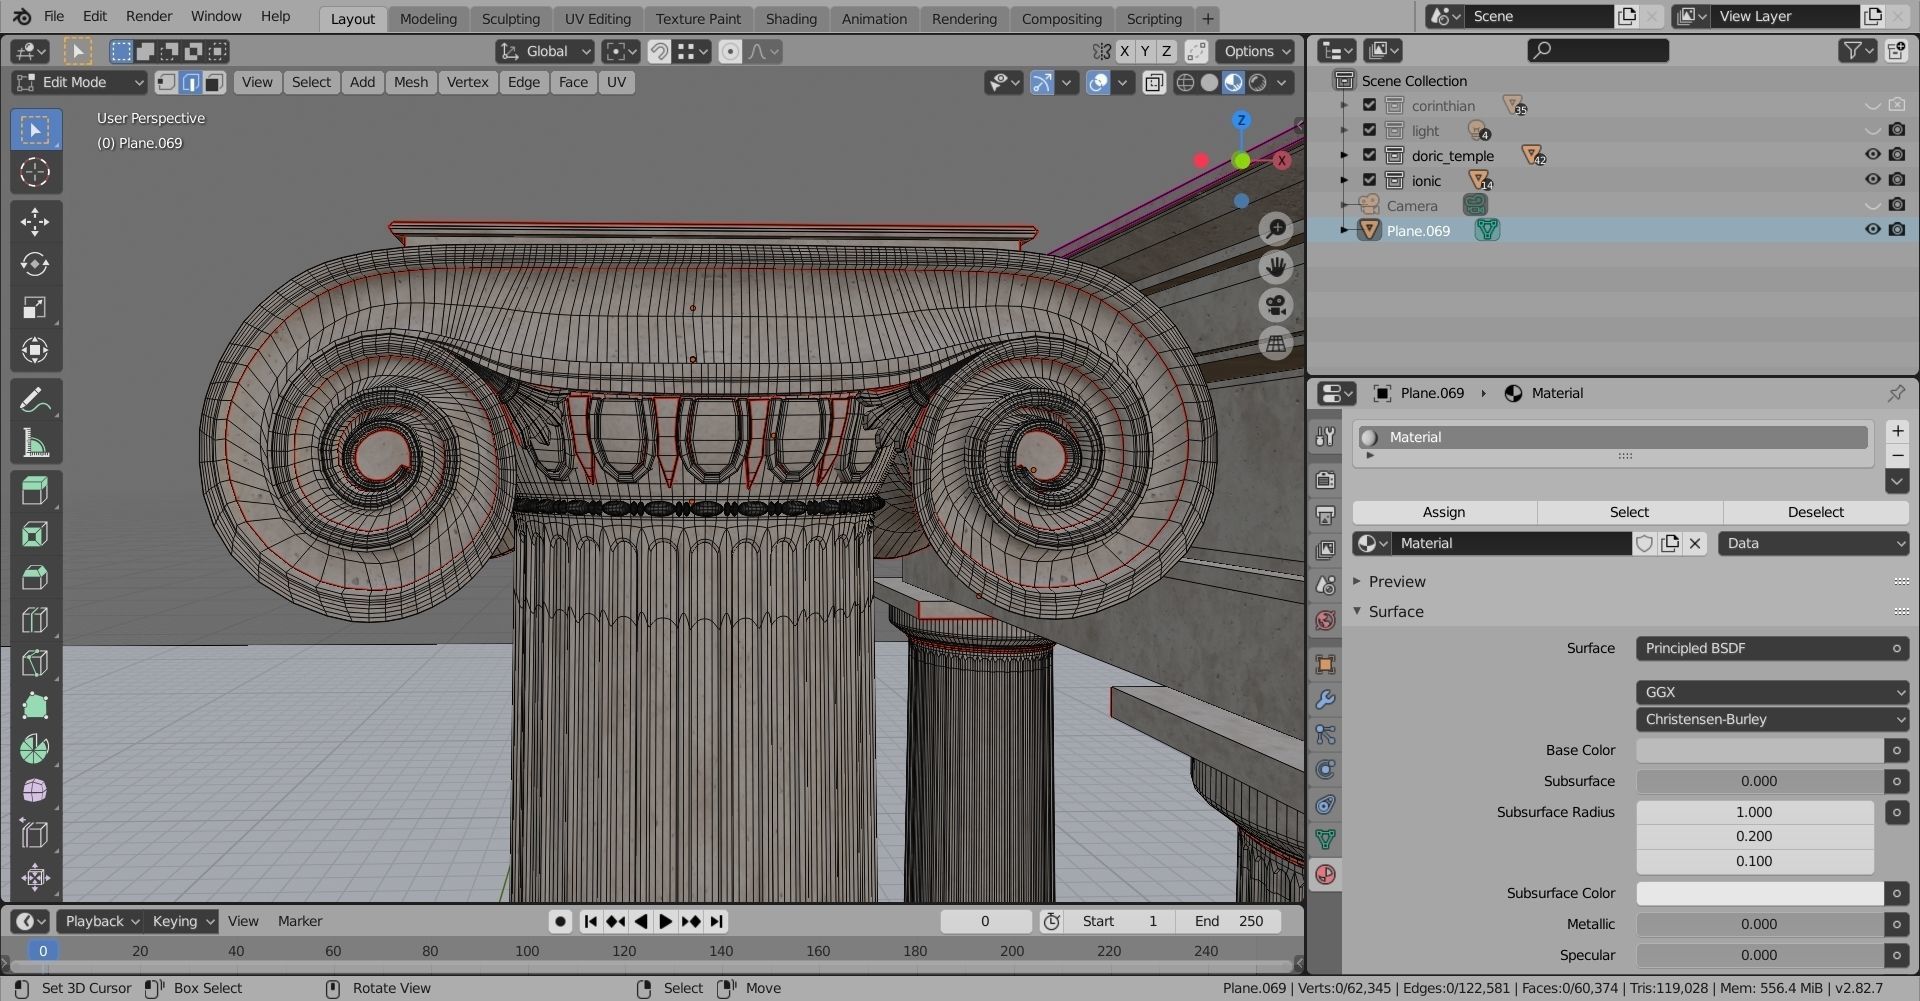Image resolution: width=1920 pixels, height=1001 pixels.
Task: Open the Render properties tab
Action: (x=1325, y=479)
